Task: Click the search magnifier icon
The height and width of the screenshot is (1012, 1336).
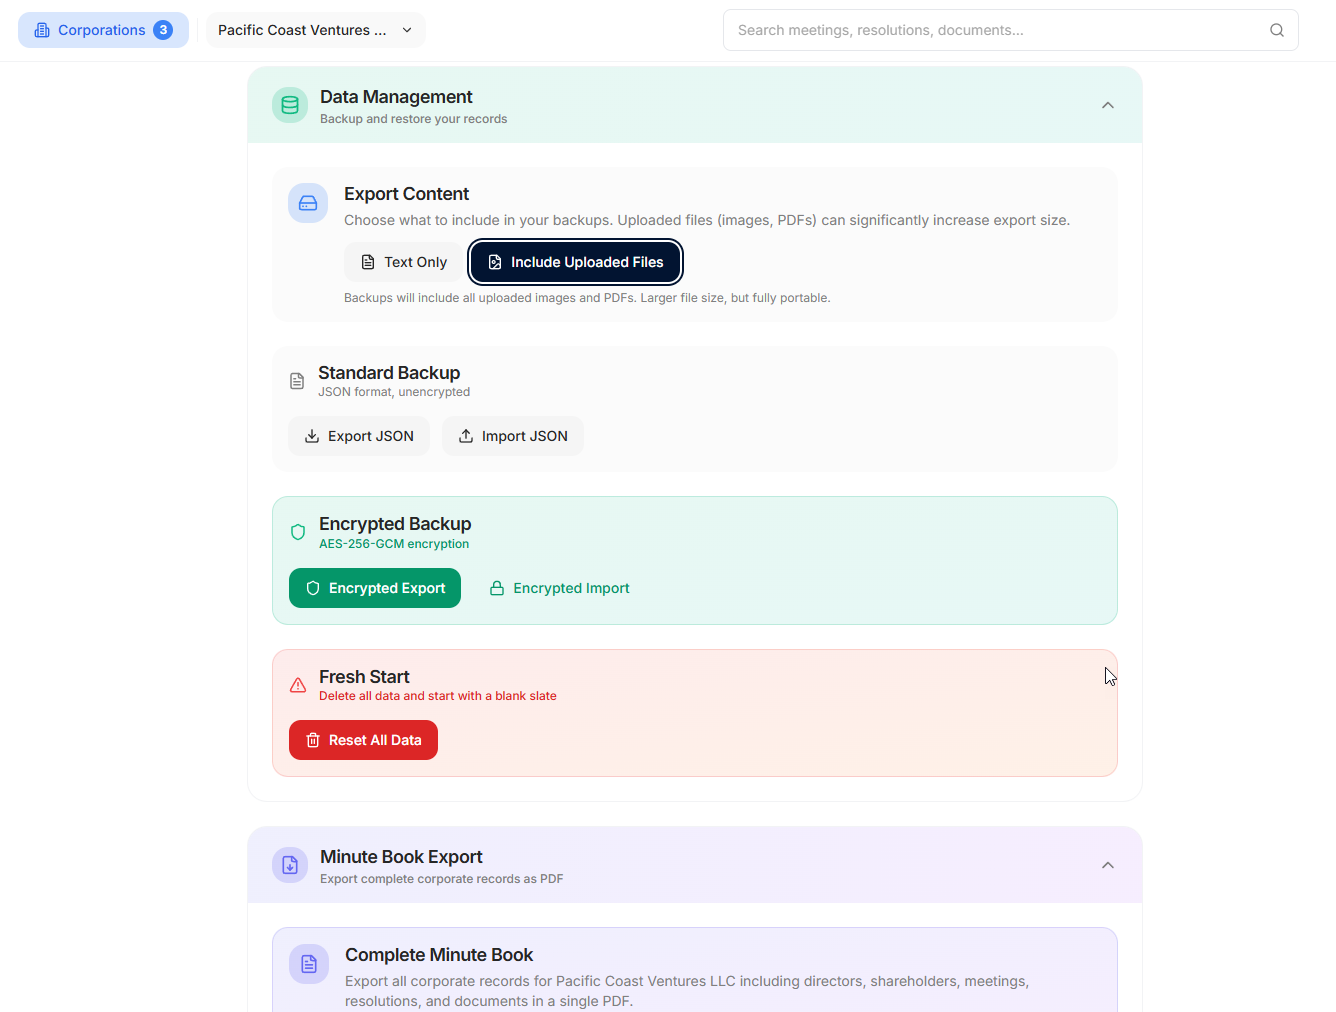Action: point(1277,30)
